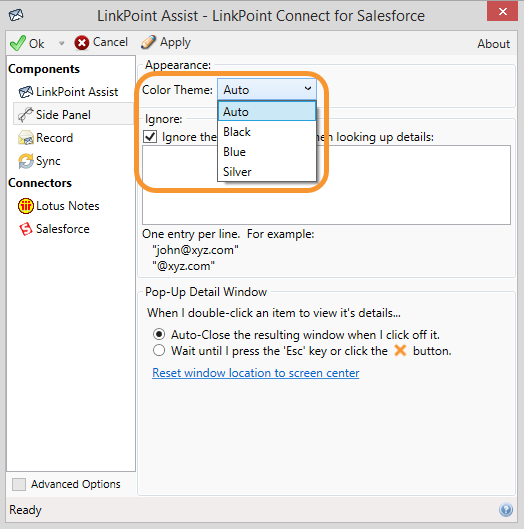Open the Record component icon

tap(26, 138)
